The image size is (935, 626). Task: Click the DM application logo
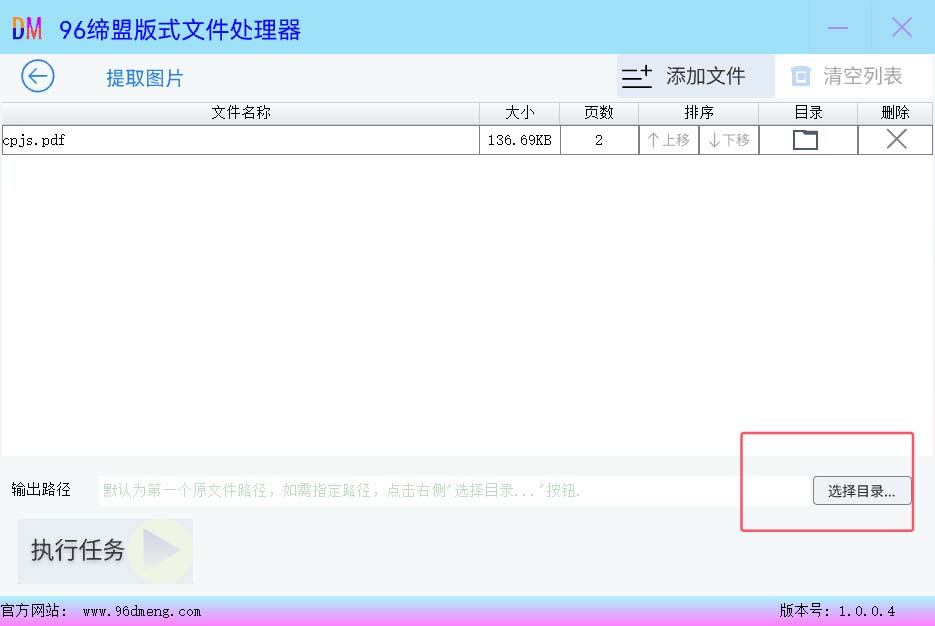pyautogui.click(x=27, y=29)
